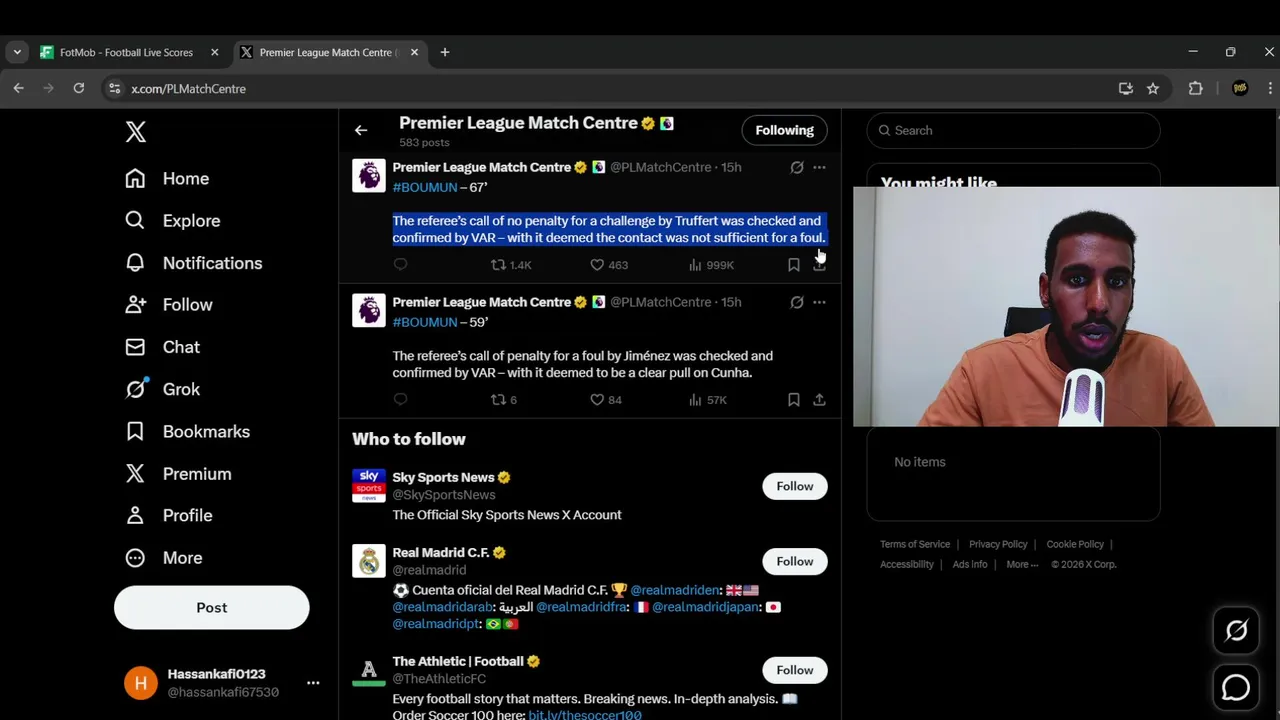The height and width of the screenshot is (720, 1280).
Task: Click the @realmadridjapan link
Action: [x=705, y=607]
